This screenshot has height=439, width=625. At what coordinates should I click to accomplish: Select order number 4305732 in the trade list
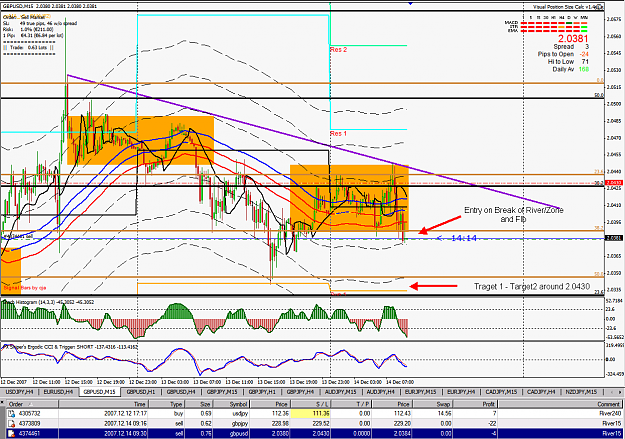30,413
